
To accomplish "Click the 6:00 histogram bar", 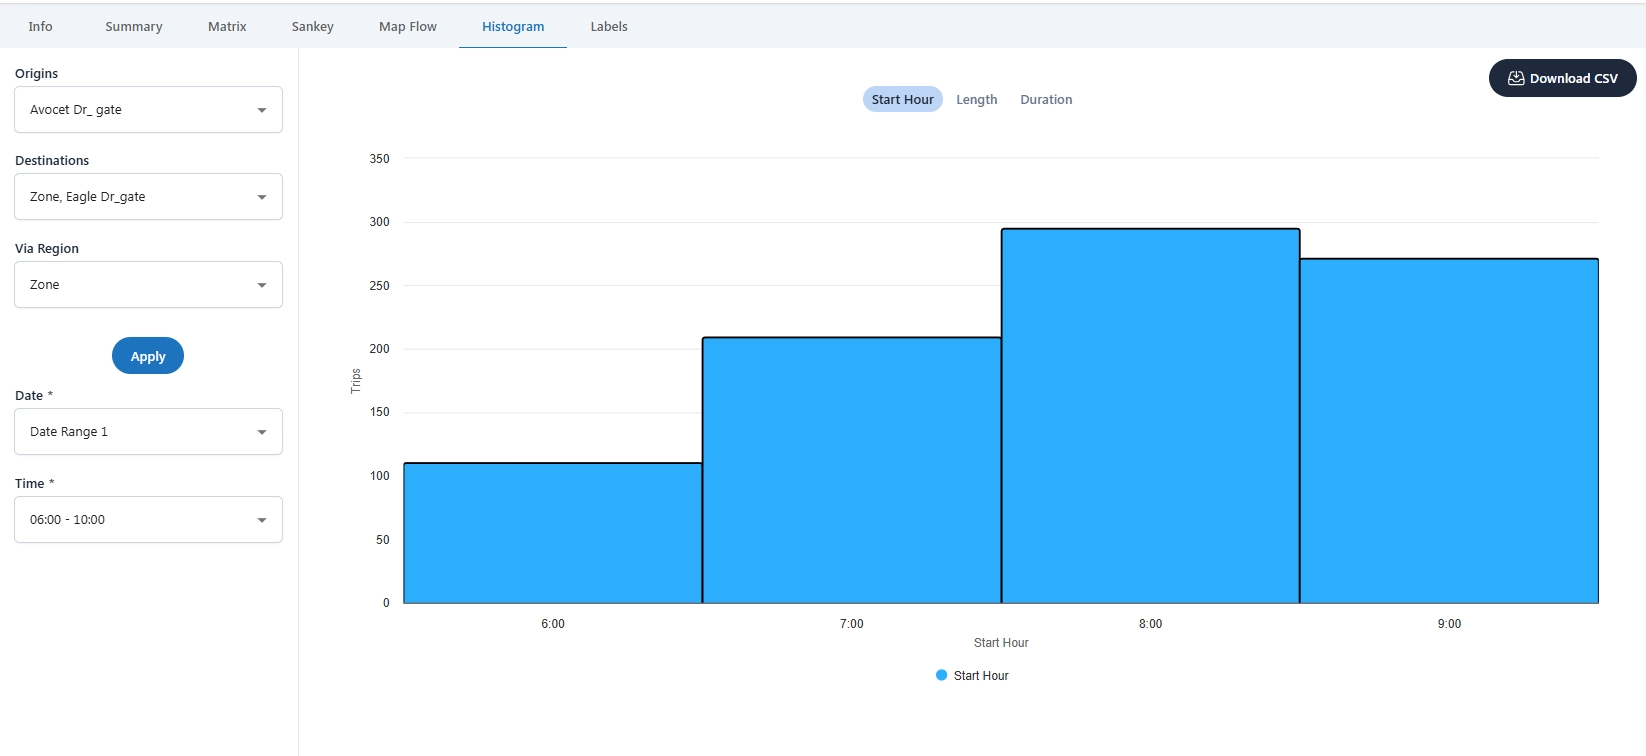I will pos(553,533).
